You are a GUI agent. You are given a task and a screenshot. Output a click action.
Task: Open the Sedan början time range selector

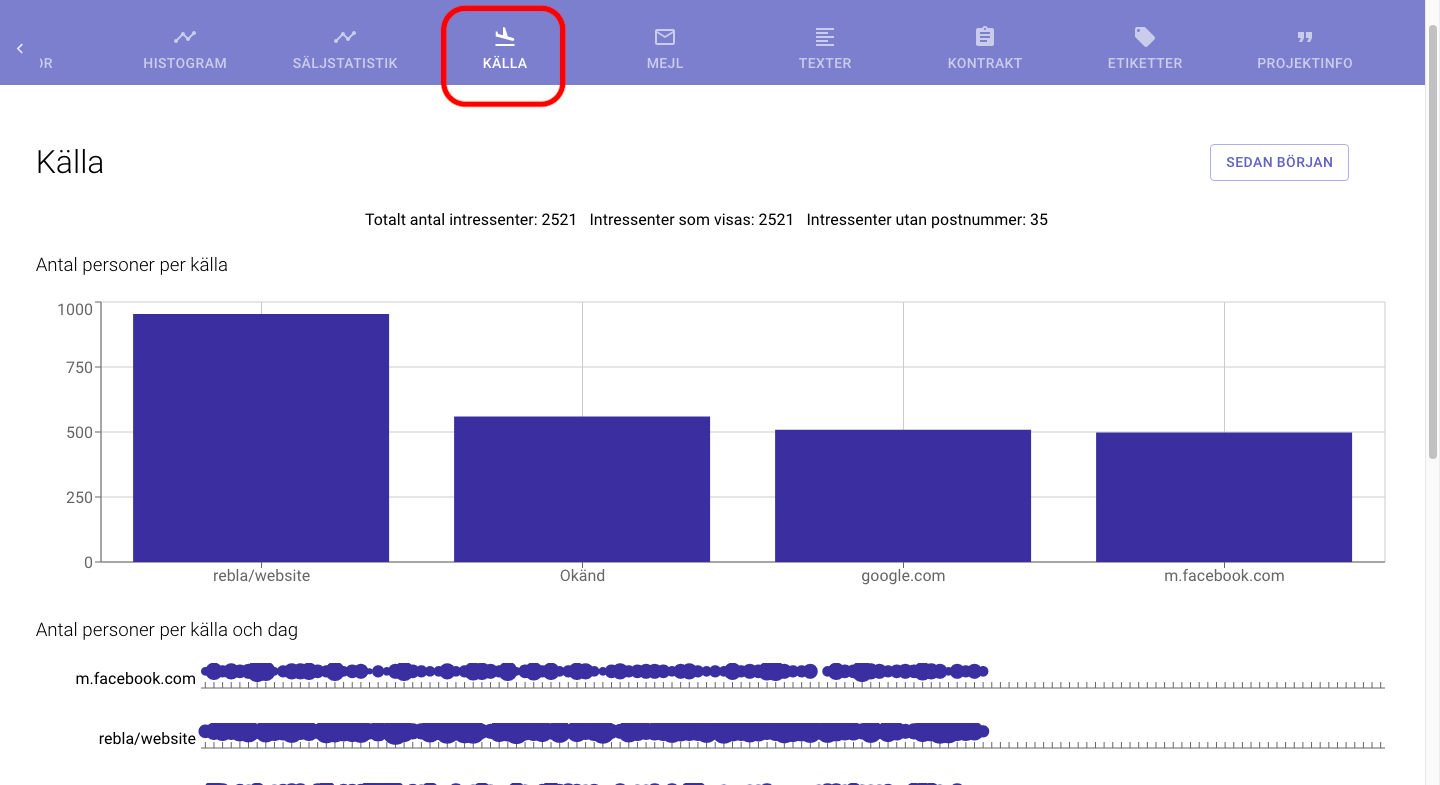1279,162
